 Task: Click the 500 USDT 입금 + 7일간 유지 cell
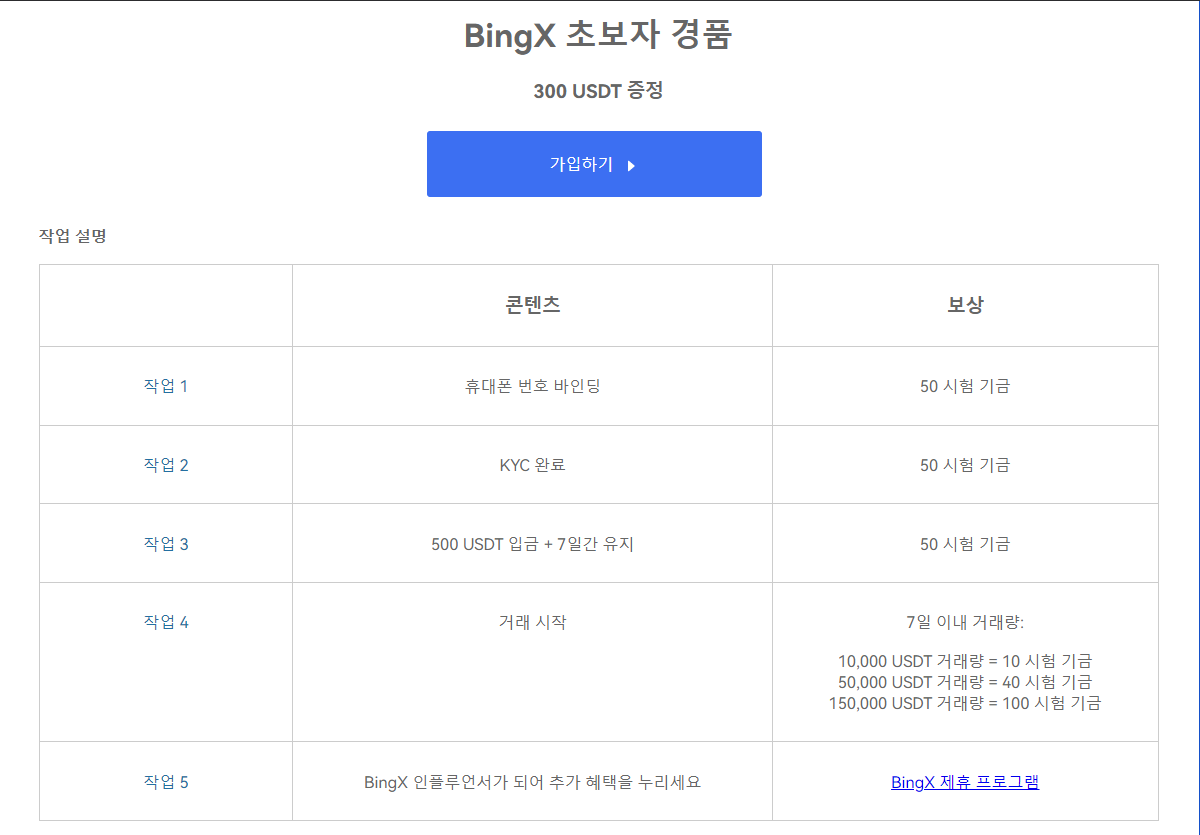click(532, 544)
